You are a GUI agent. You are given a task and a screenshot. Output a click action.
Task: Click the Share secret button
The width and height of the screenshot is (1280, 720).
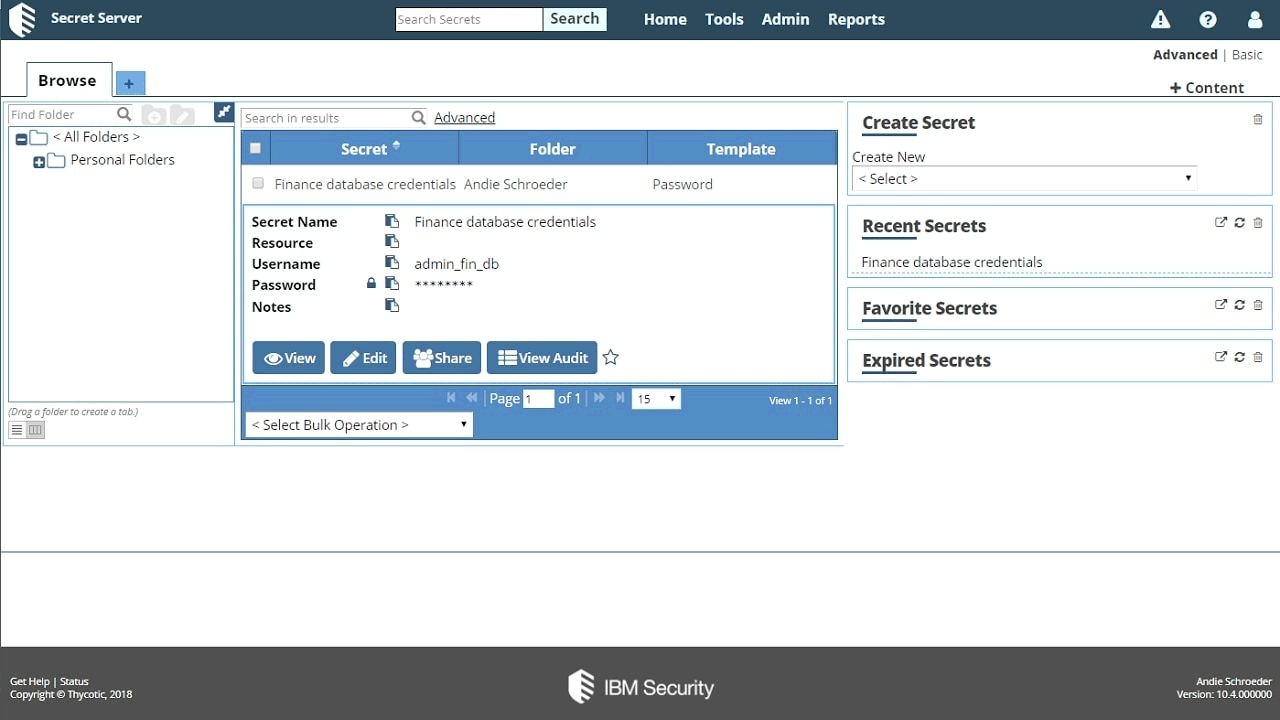(442, 358)
